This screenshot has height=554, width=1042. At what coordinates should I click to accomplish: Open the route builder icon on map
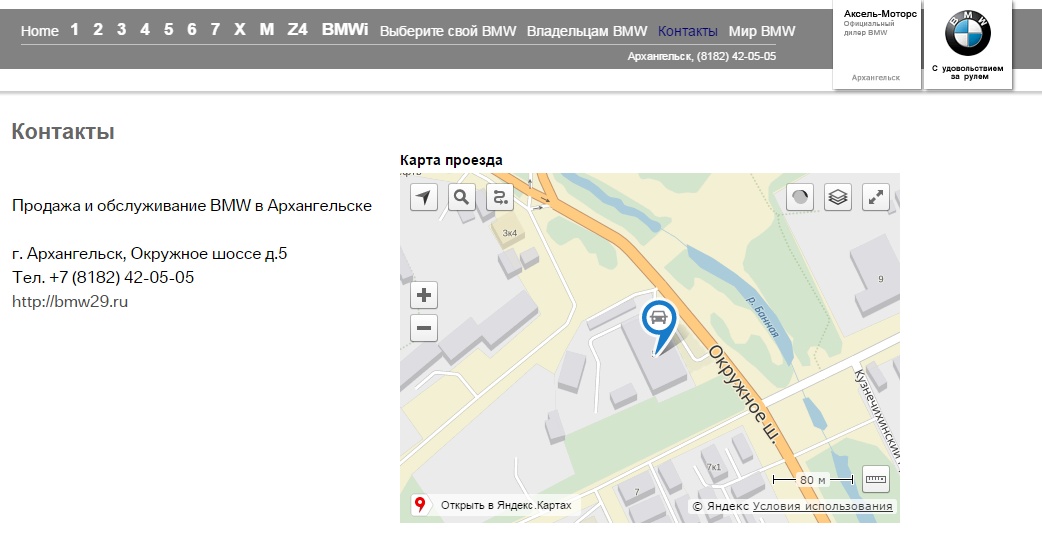point(500,197)
